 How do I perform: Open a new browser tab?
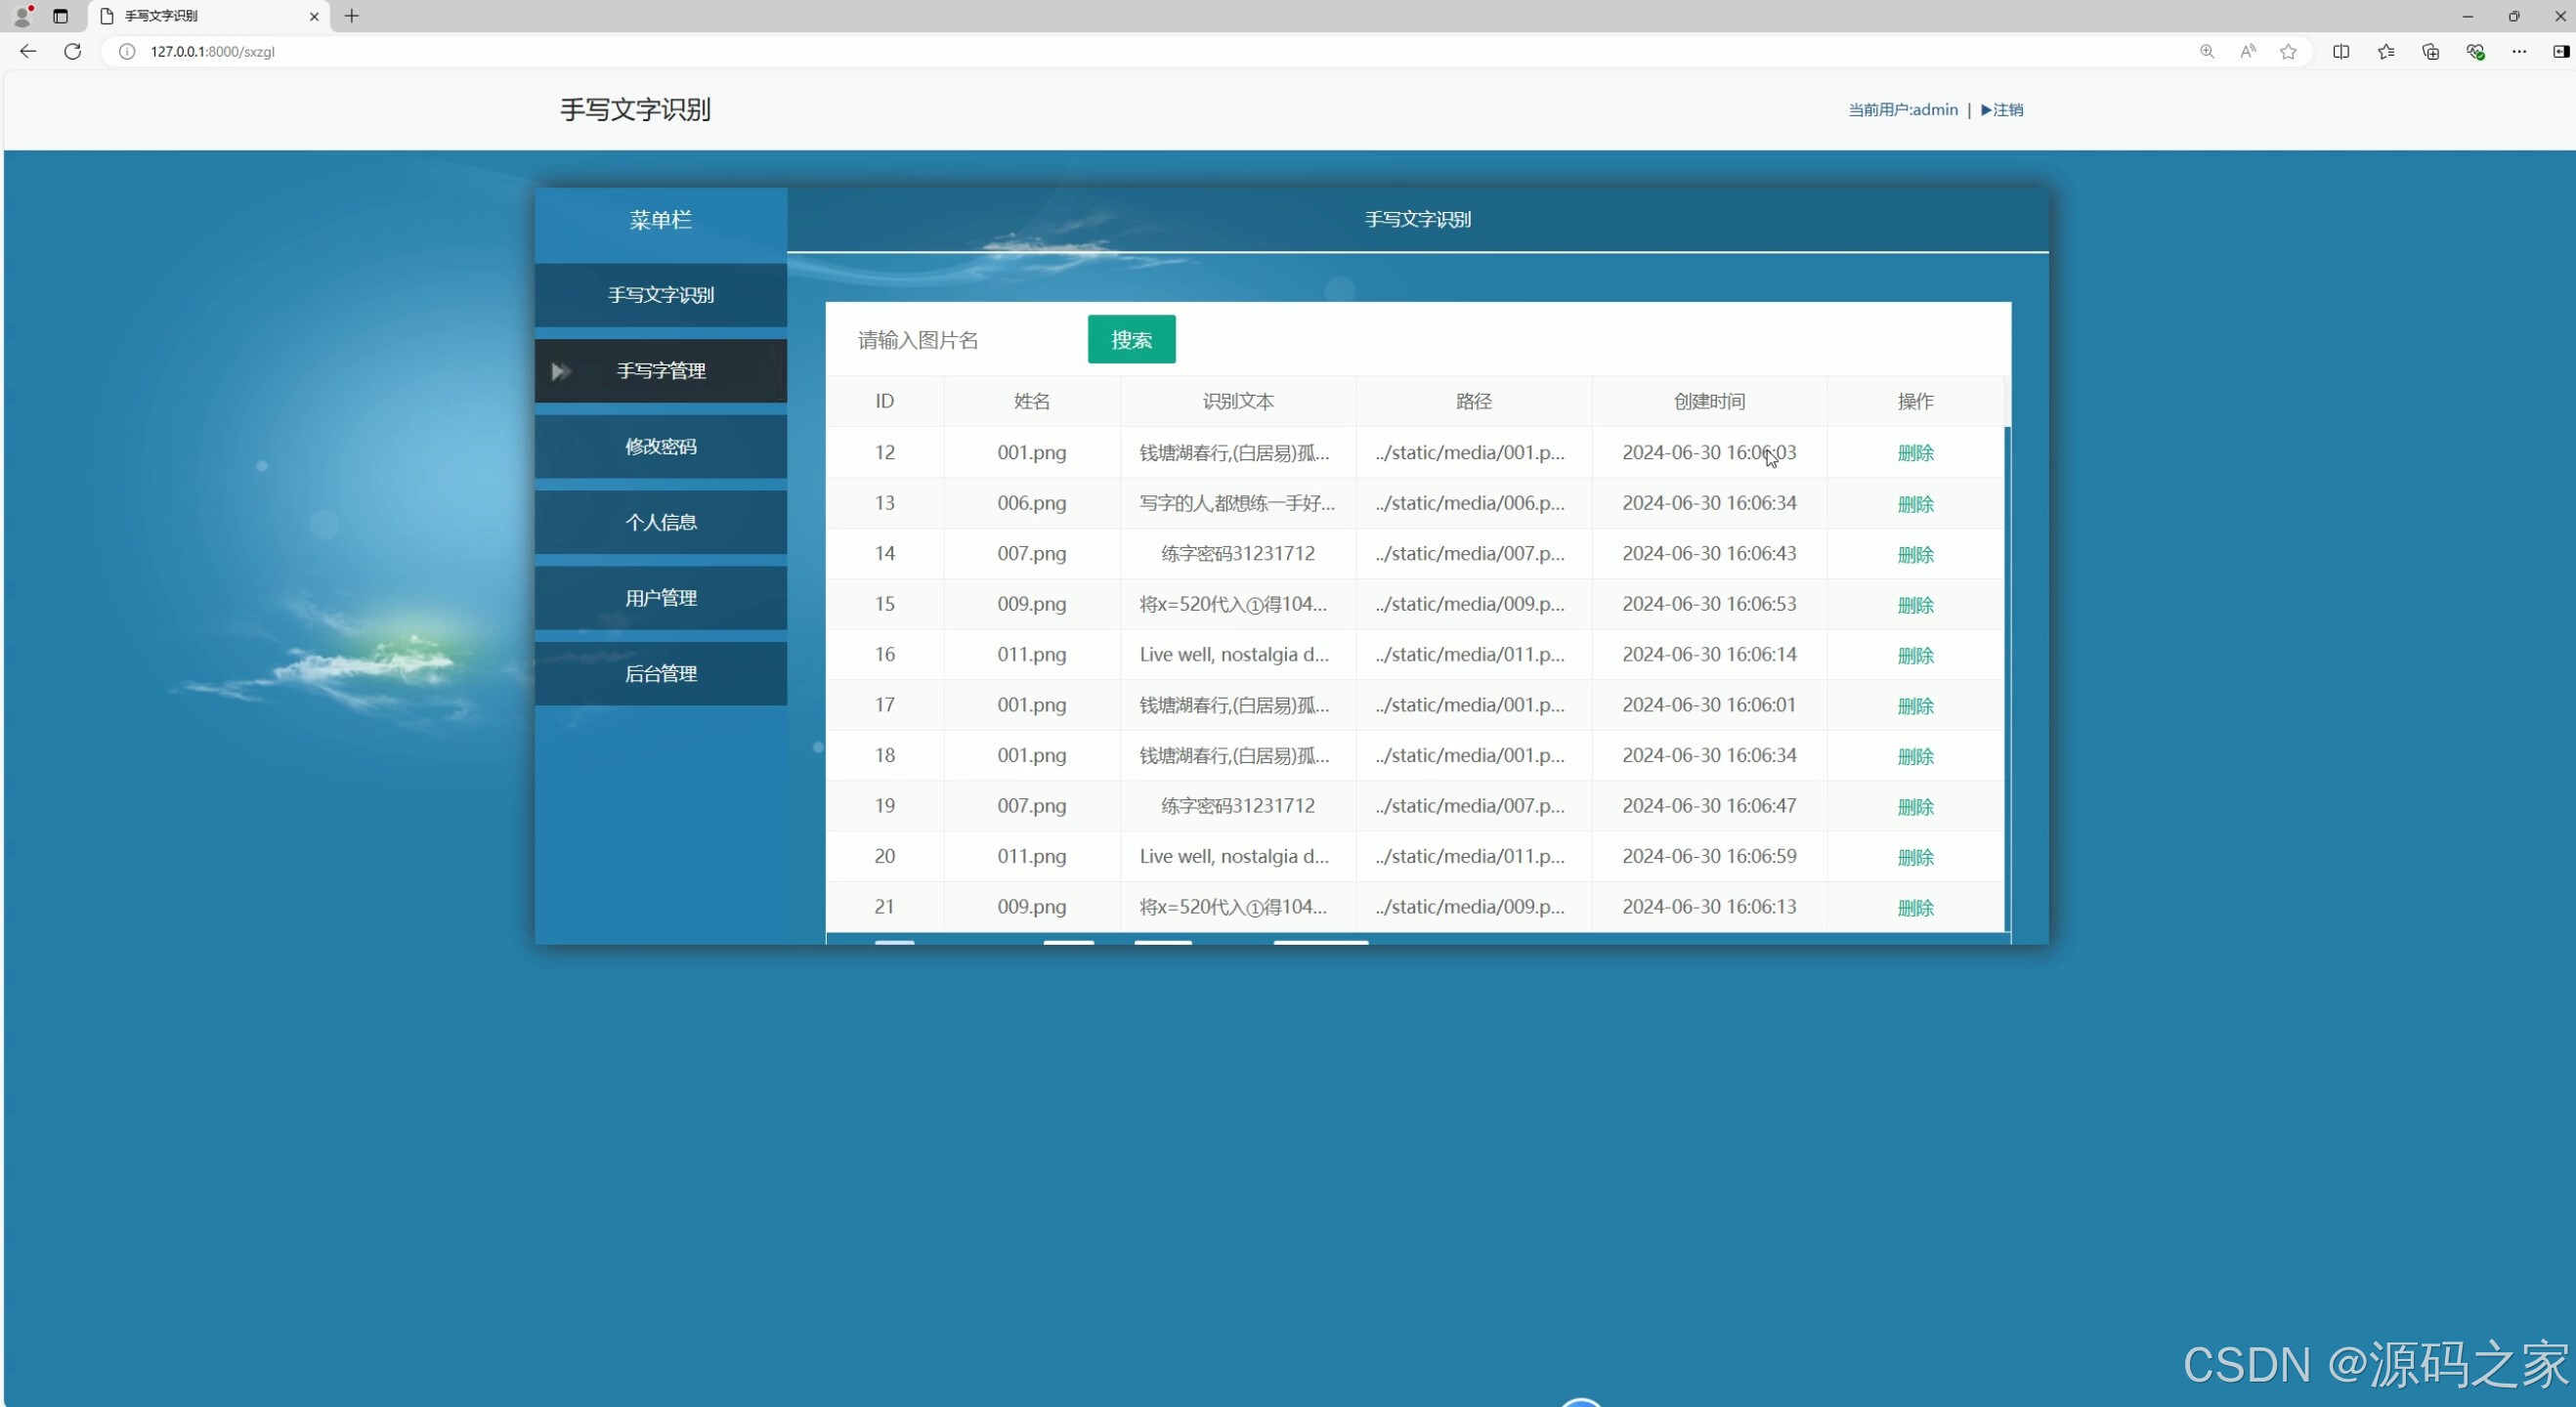click(352, 16)
